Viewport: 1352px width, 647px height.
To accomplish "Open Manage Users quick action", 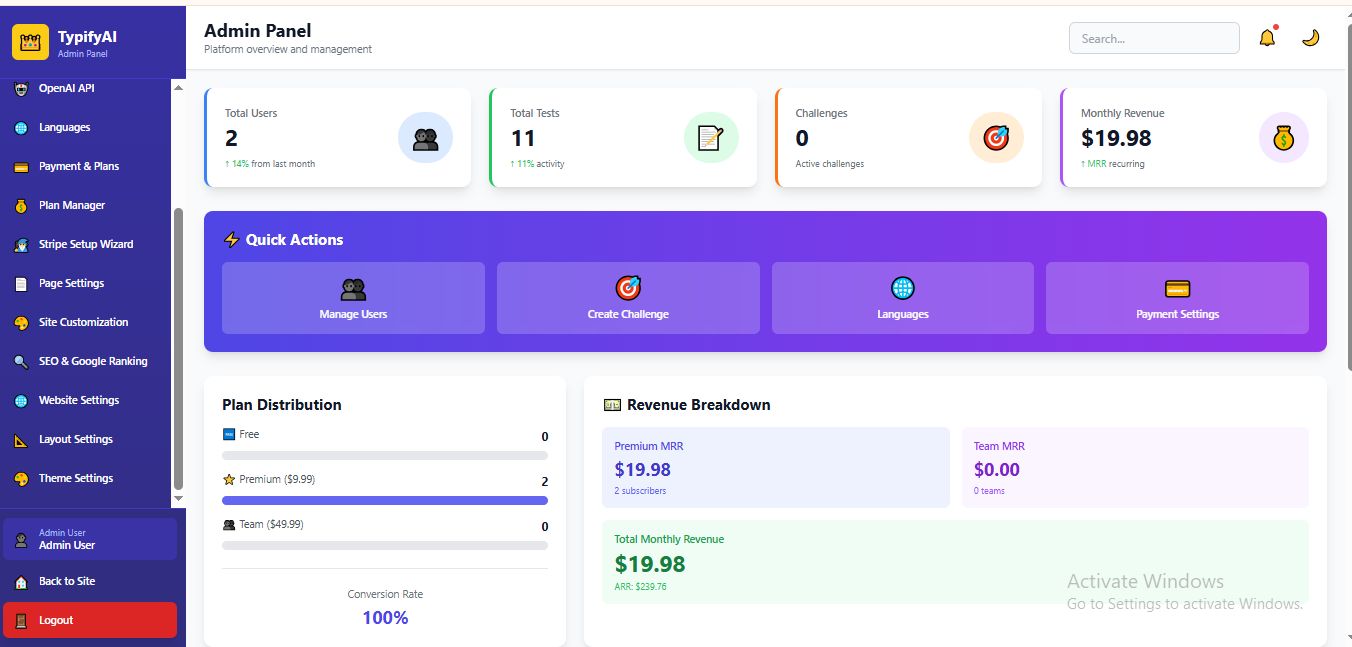I will 353,298.
